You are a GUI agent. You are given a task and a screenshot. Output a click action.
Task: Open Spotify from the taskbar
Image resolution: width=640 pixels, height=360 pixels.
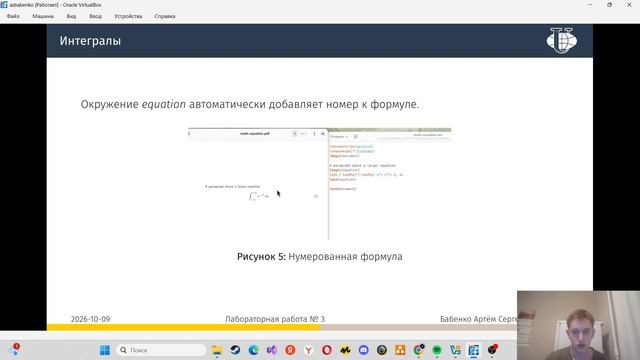coord(437,350)
